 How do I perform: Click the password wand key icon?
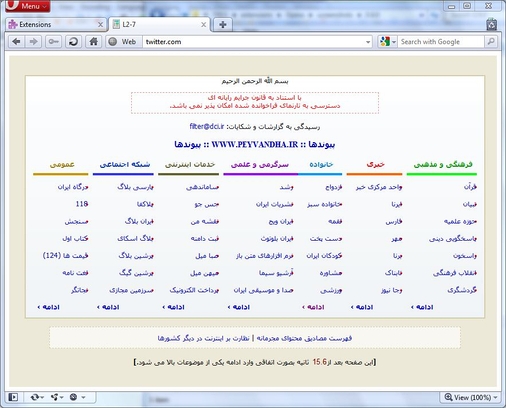pyautogui.click(x=54, y=42)
